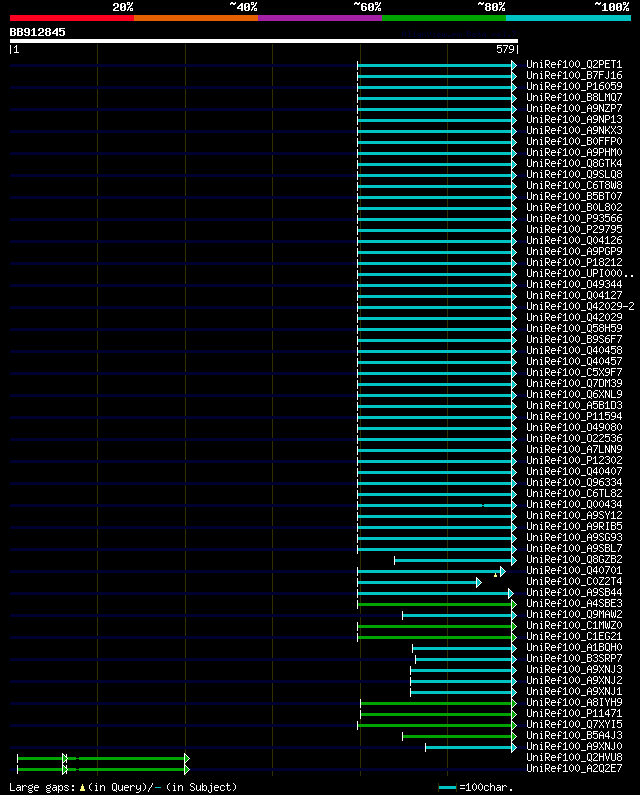Open hit label UniRef100_B8LMQ7

574,97
